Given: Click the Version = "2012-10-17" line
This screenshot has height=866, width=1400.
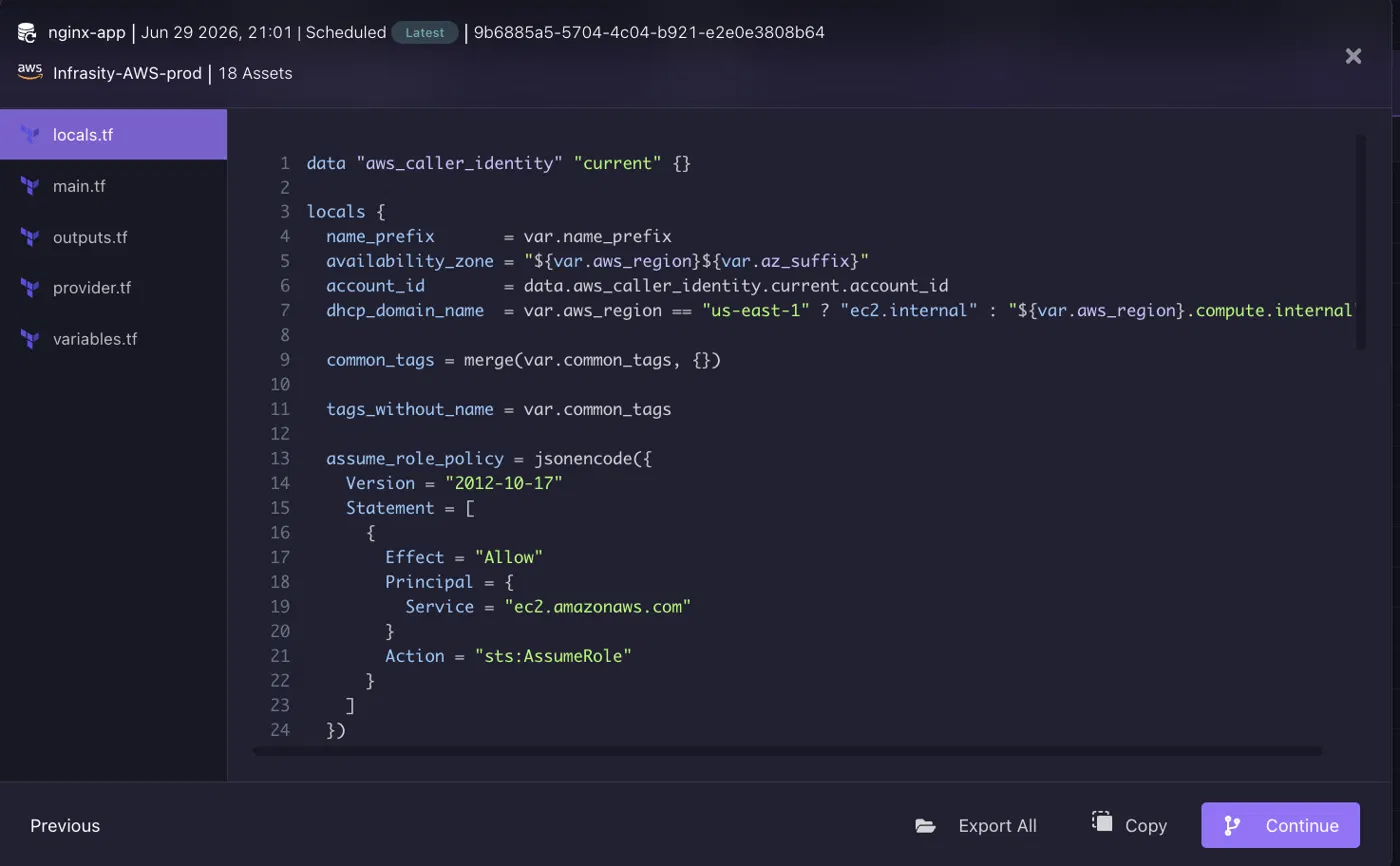Looking at the screenshot, I should [x=455, y=484].
